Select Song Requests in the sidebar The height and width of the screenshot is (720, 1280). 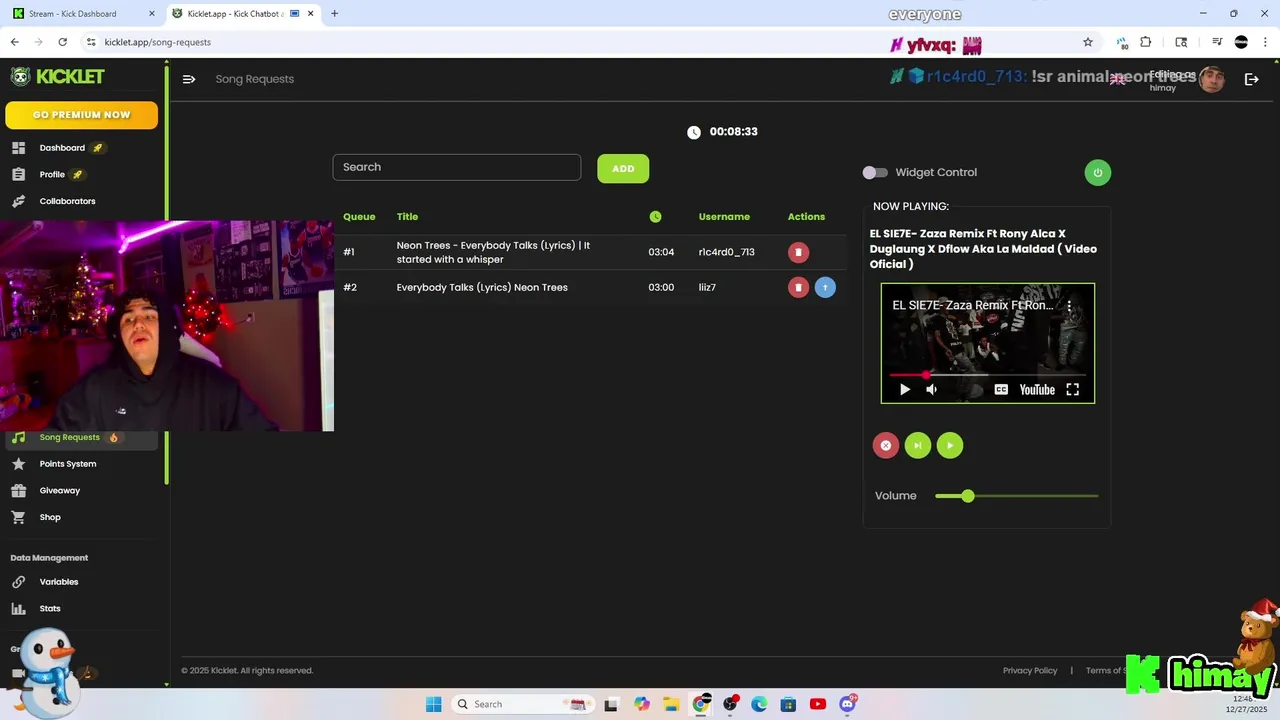coord(80,438)
